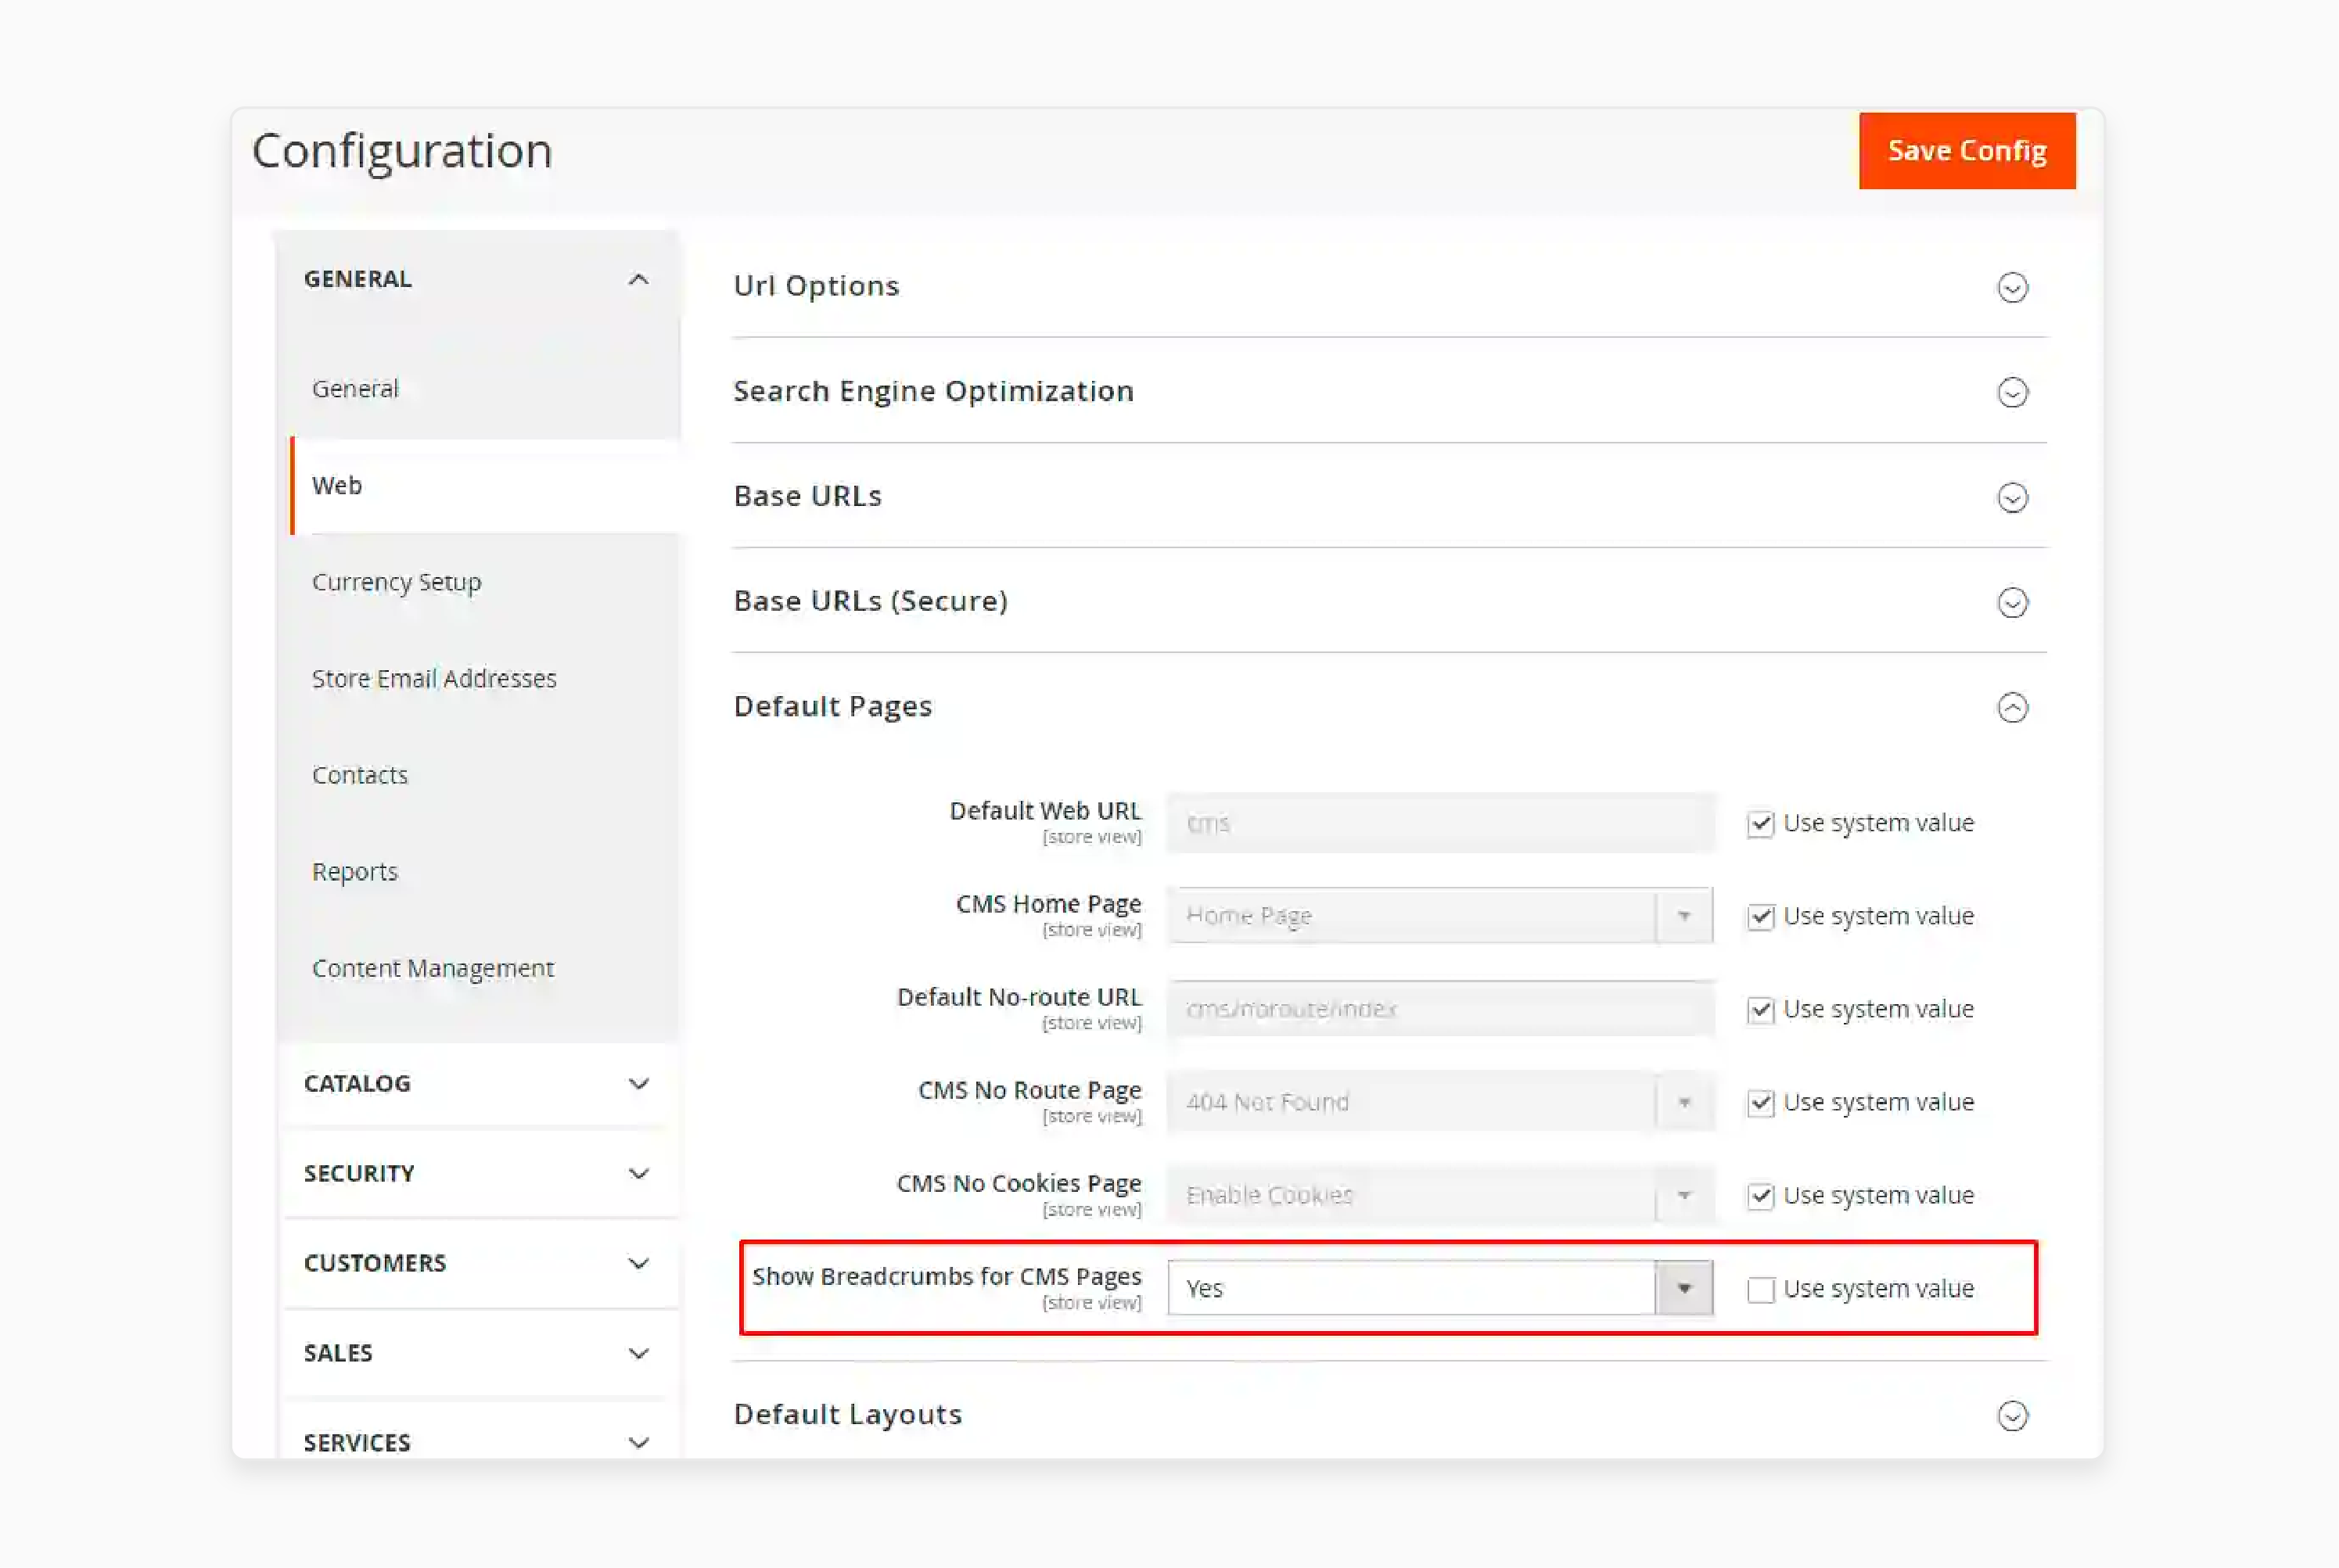Expand the Default Layouts section

(2014, 1414)
